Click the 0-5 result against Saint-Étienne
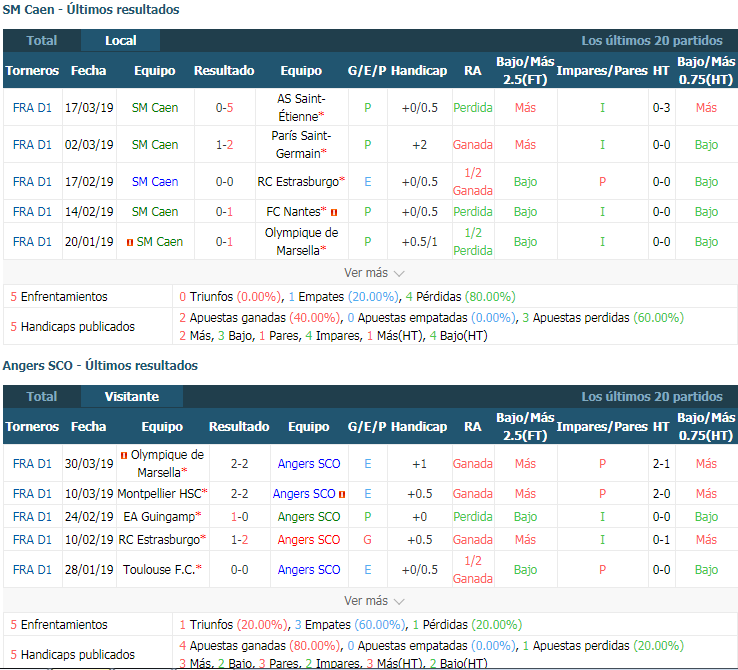Image resolution: width=738 pixels, height=670 pixels. pos(225,108)
